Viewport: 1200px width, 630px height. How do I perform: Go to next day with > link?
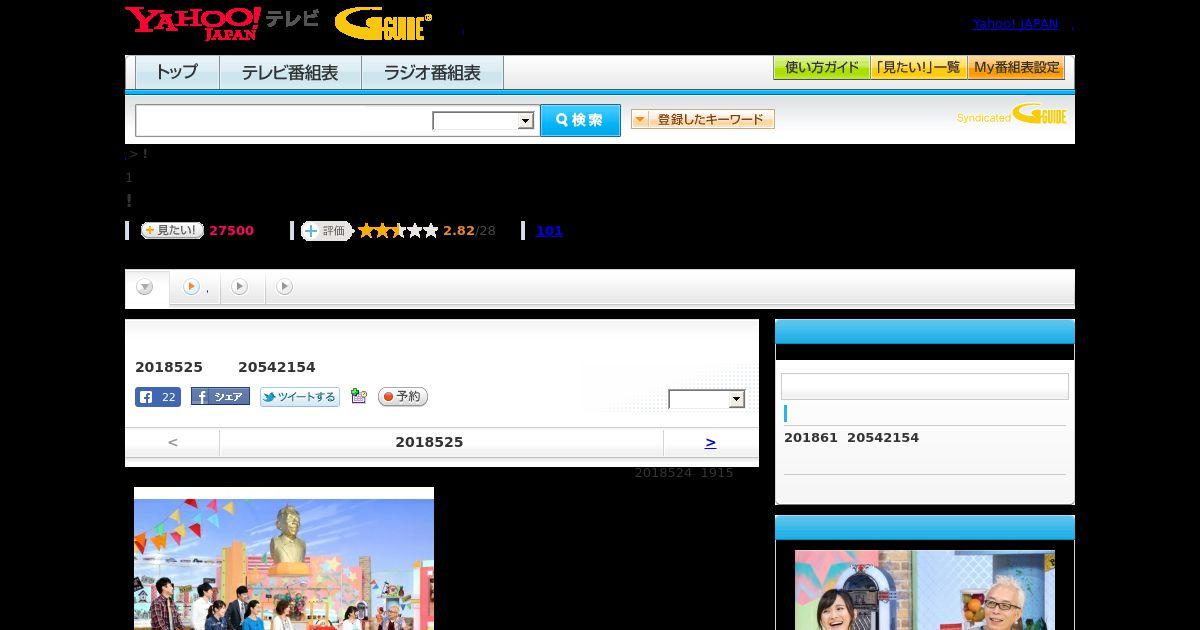(x=710, y=442)
